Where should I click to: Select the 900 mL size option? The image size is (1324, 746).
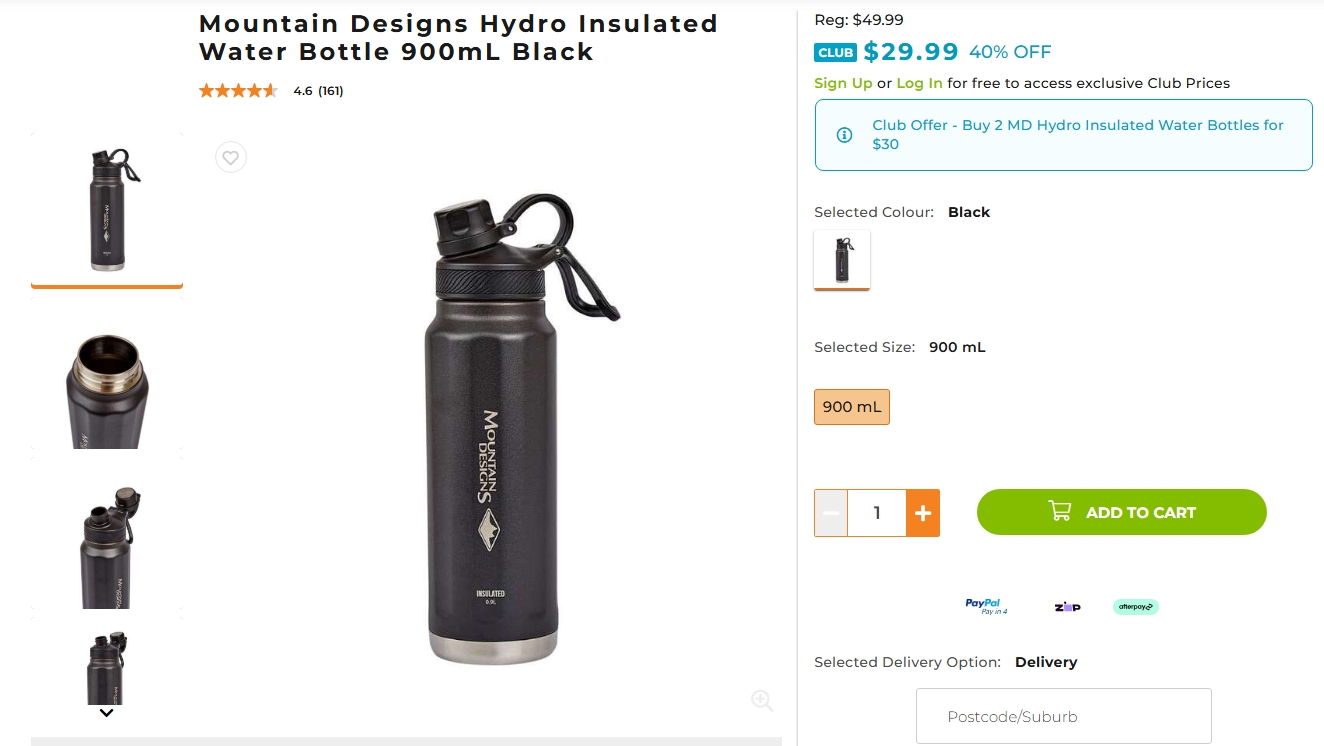point(852,407)
